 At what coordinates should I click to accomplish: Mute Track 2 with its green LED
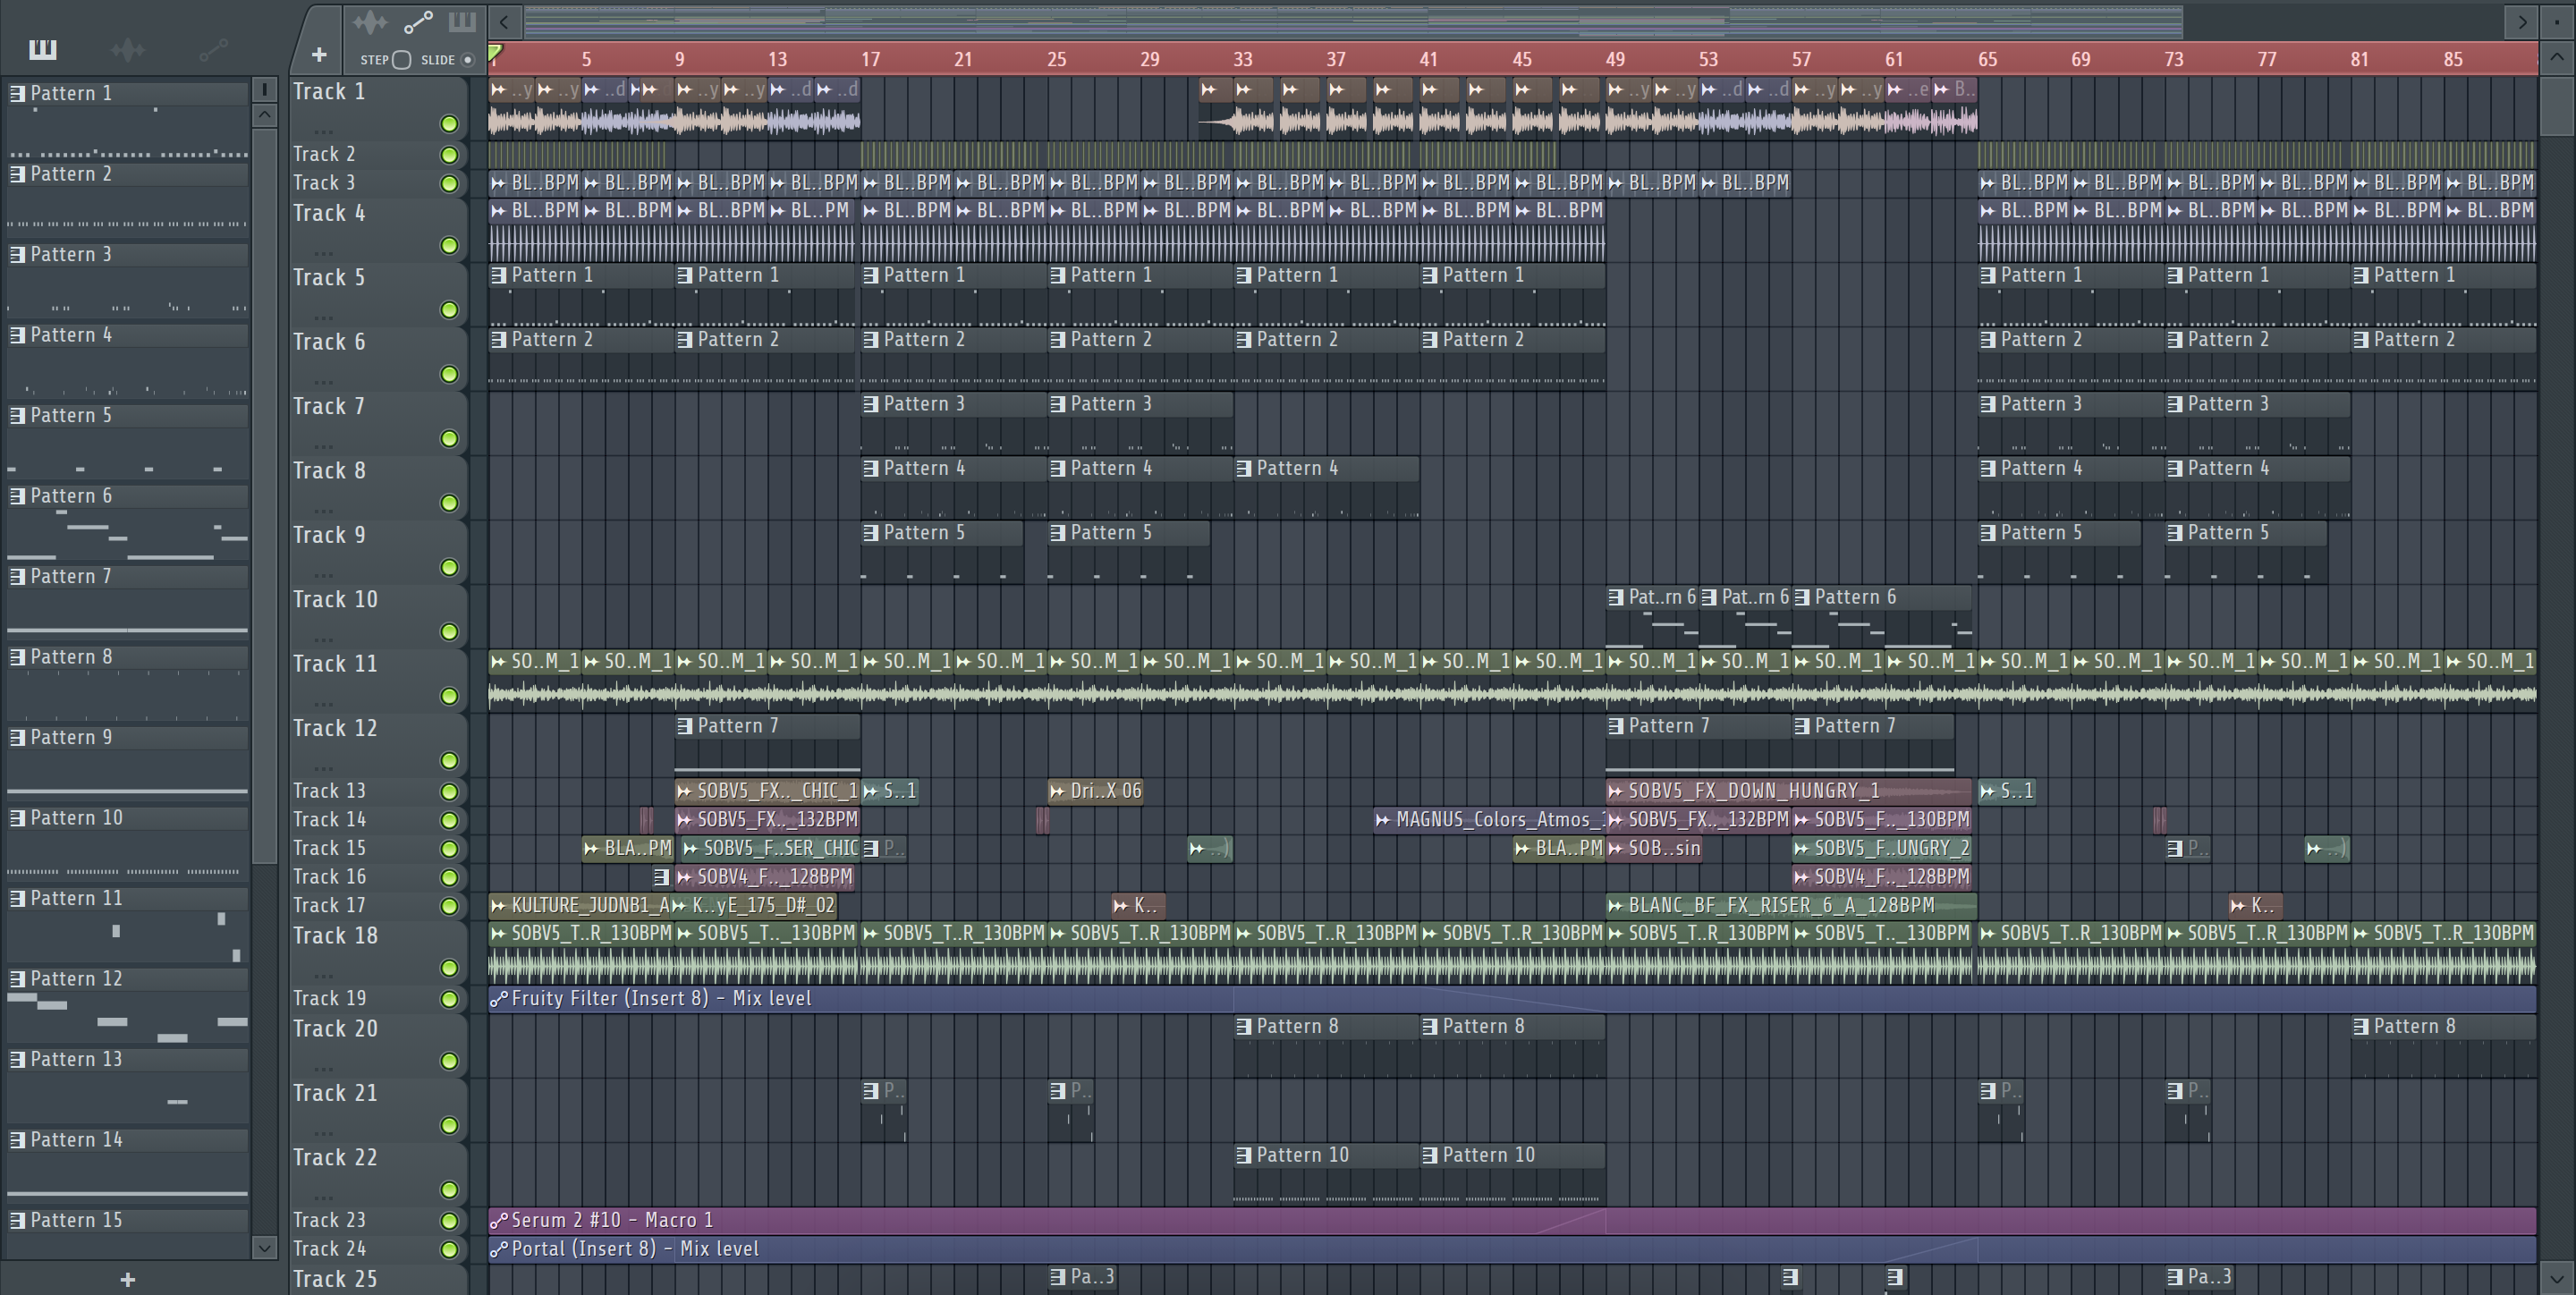[449, 155]
